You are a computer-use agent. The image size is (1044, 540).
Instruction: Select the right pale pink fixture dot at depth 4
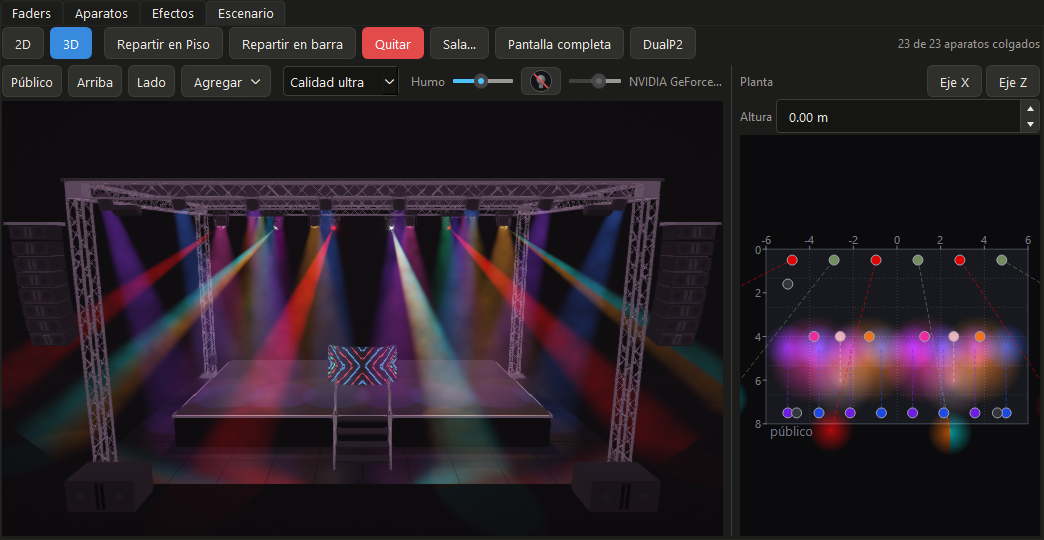953,336
